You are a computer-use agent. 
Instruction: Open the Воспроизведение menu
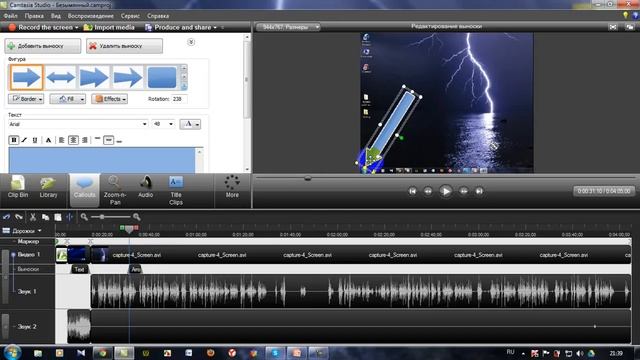click(91, 16)
